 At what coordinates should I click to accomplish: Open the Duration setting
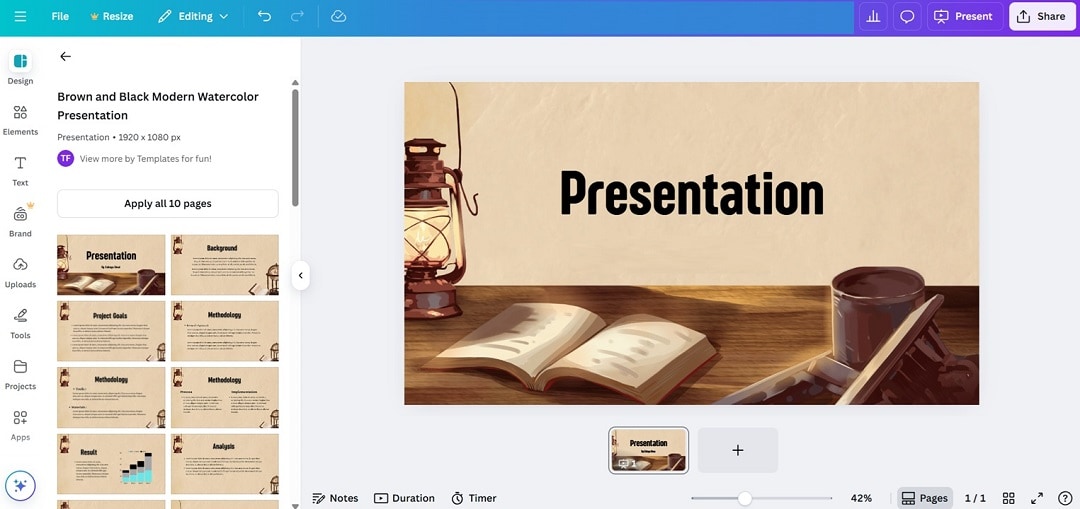click(404, 498)
